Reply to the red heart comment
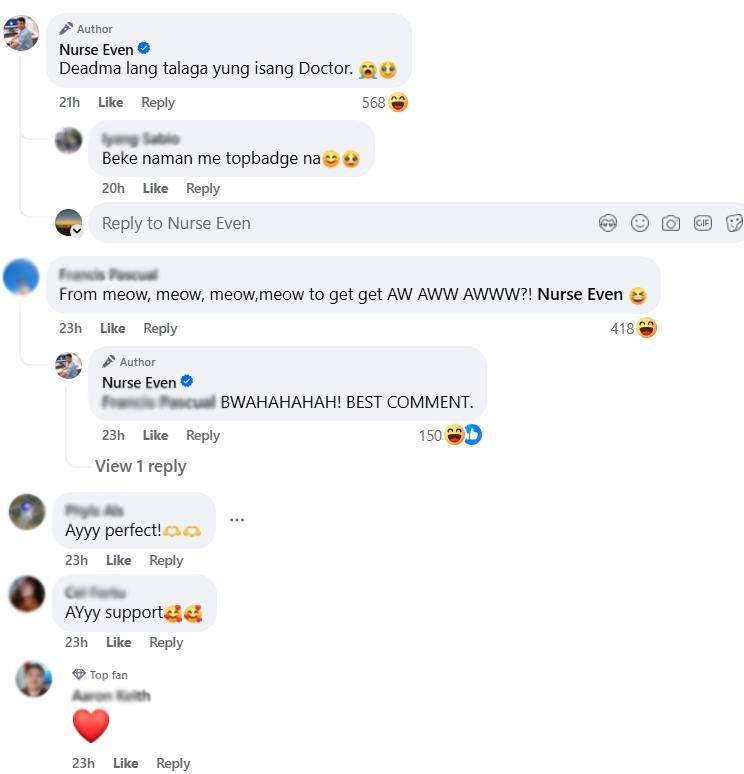 click(173, 763)
